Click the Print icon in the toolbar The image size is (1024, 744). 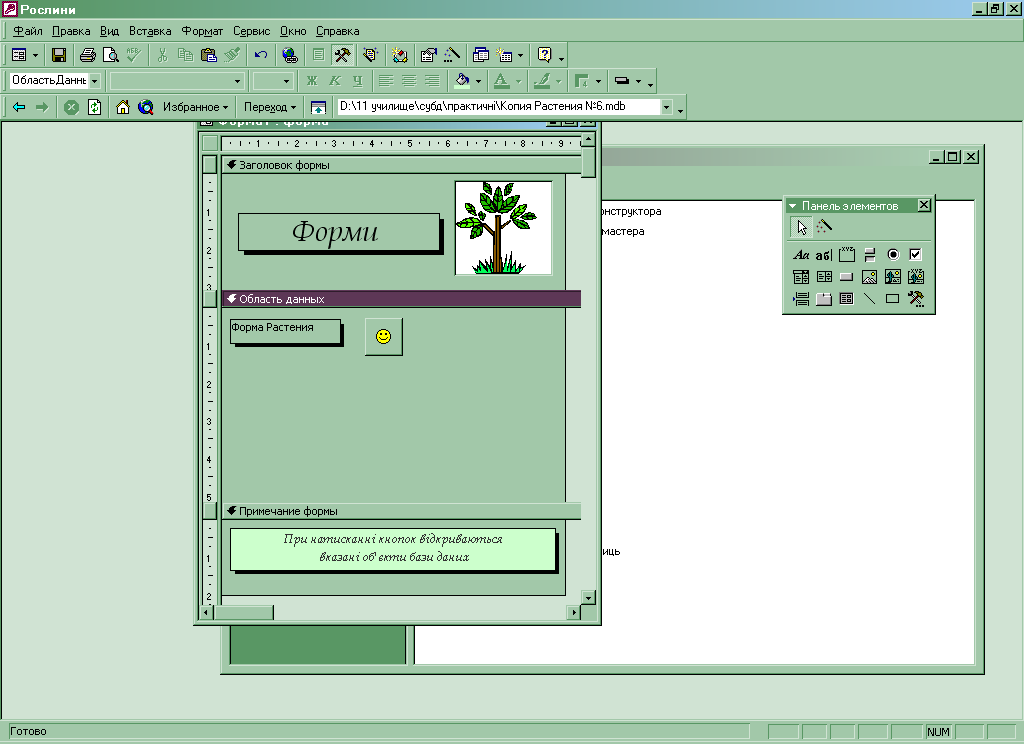pyautogui.click(x=88, y=56)
